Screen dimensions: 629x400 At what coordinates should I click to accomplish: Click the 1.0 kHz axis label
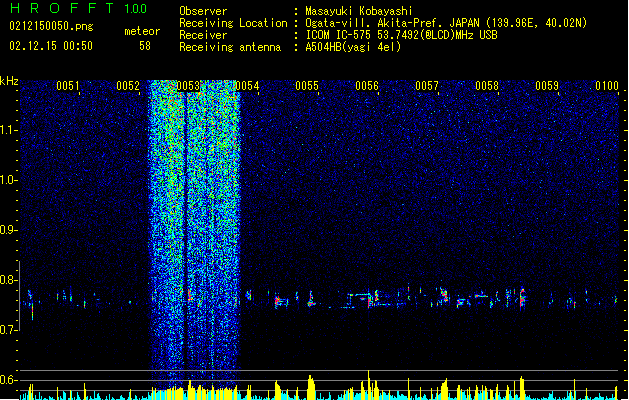click(x=9, y=180)
